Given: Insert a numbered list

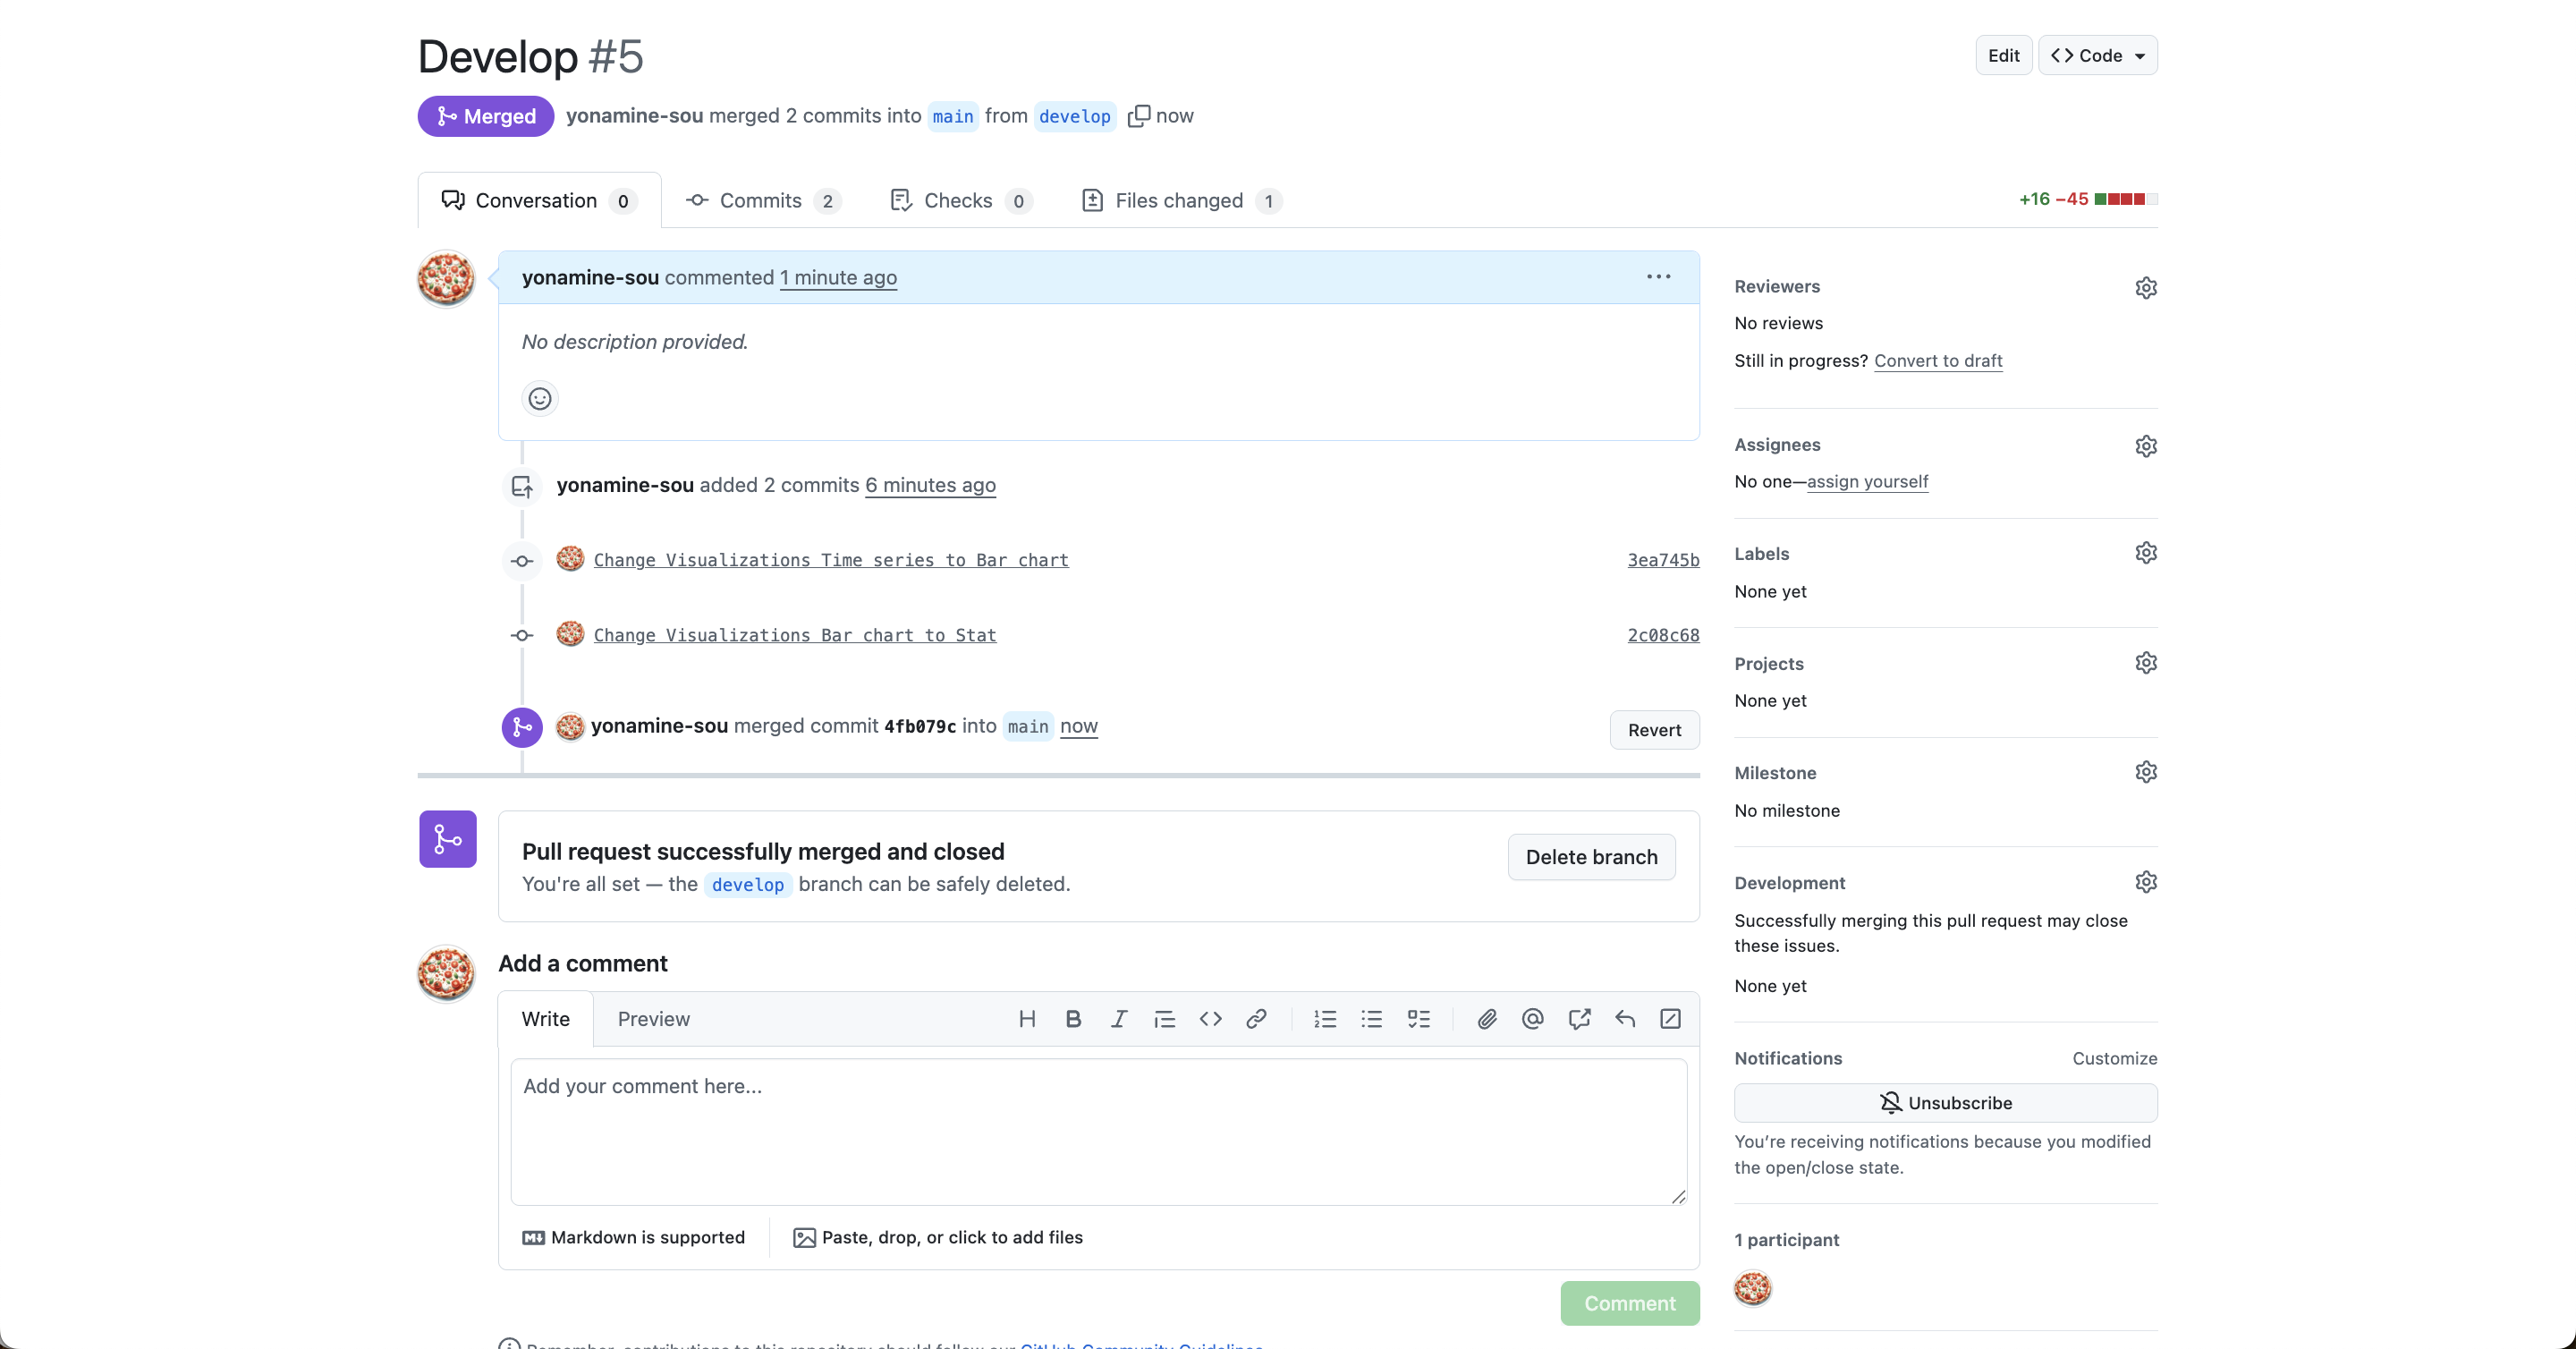Looking at the screenshot, I should tap(1325, 1019).
